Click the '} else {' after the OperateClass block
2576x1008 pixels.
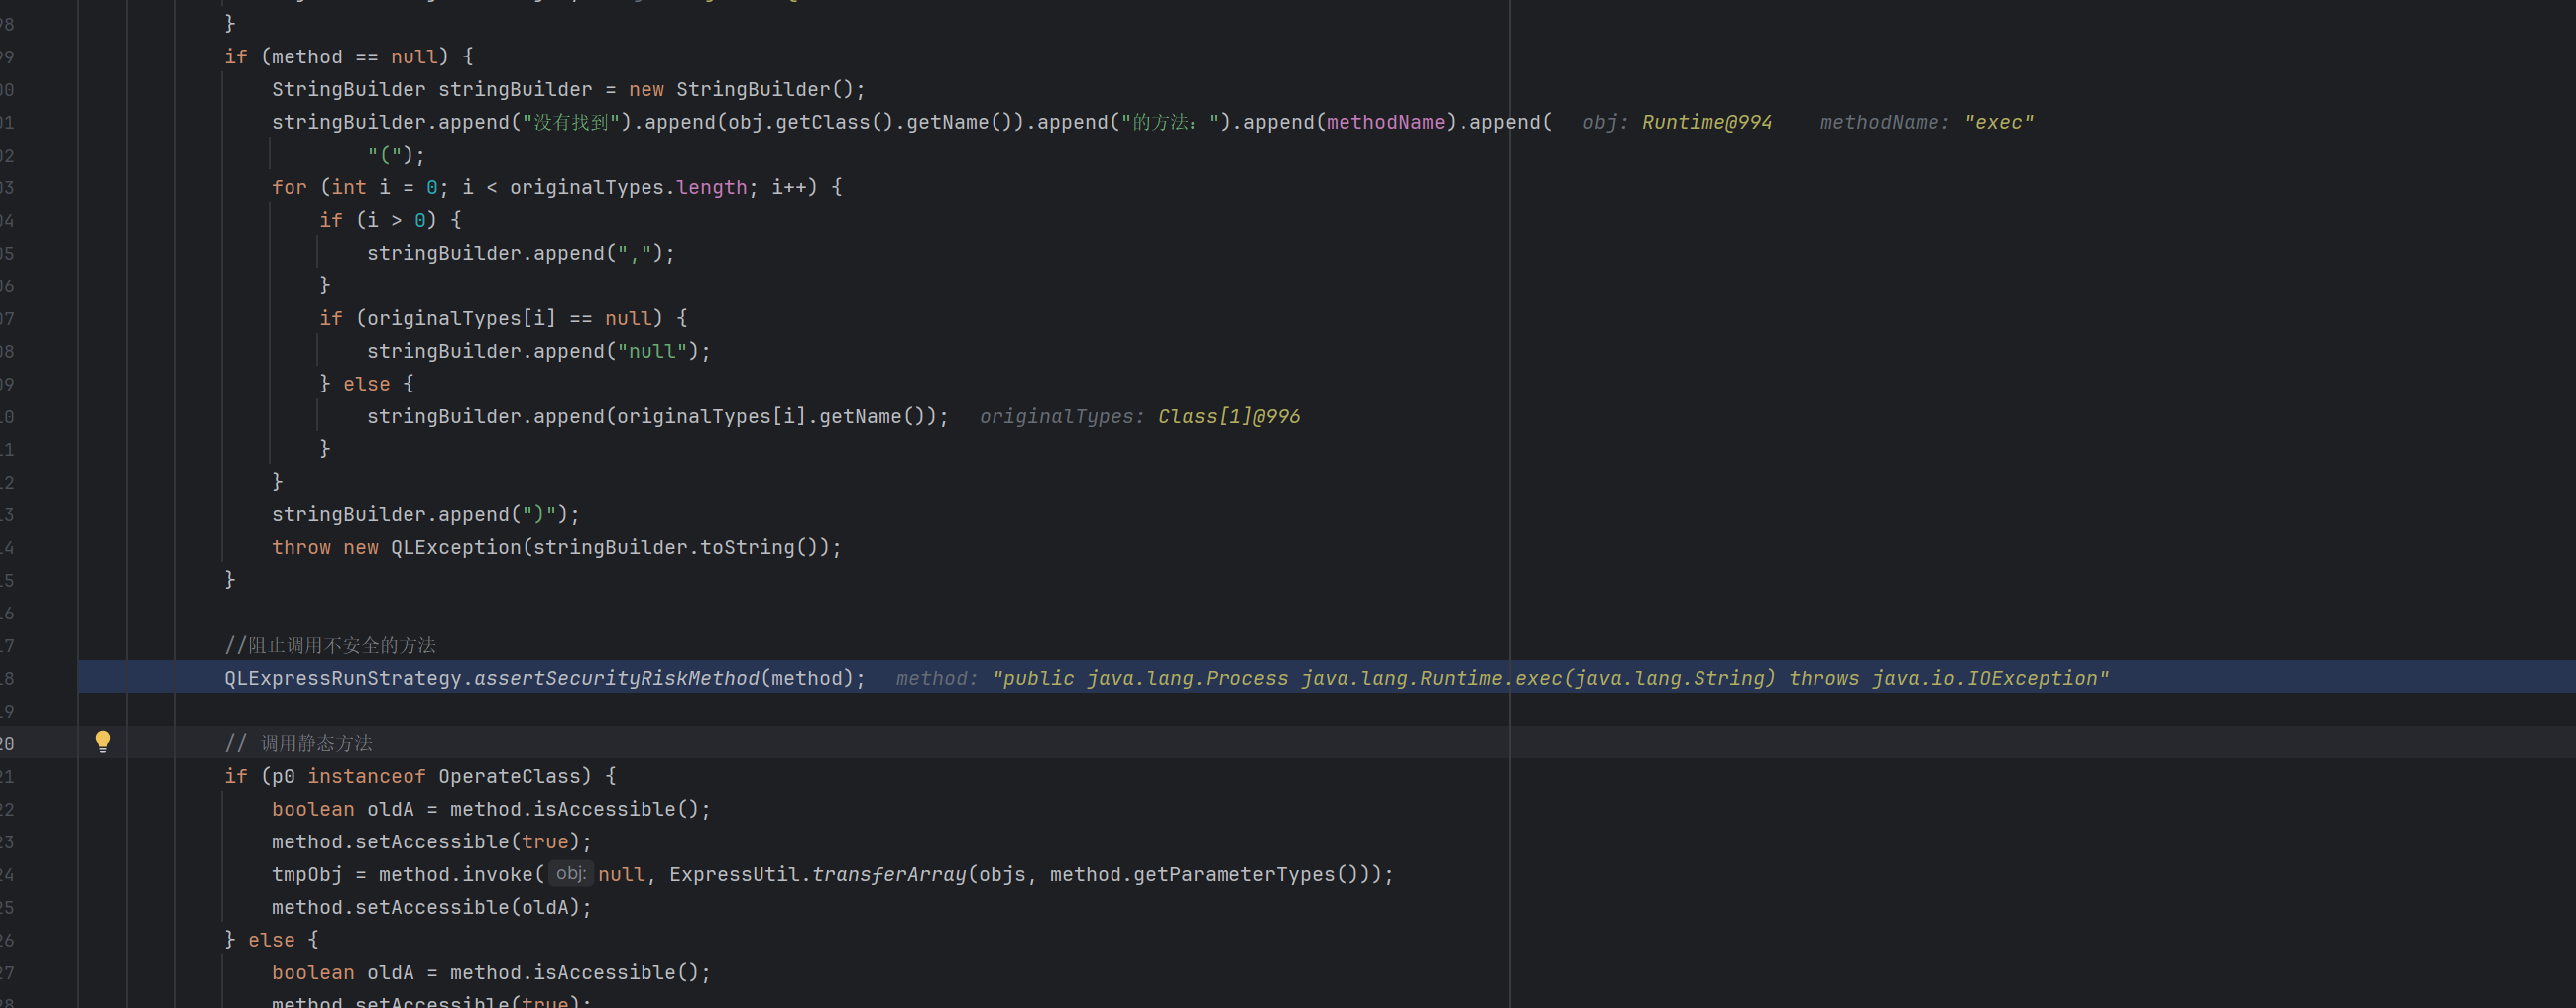coord(271,940)
